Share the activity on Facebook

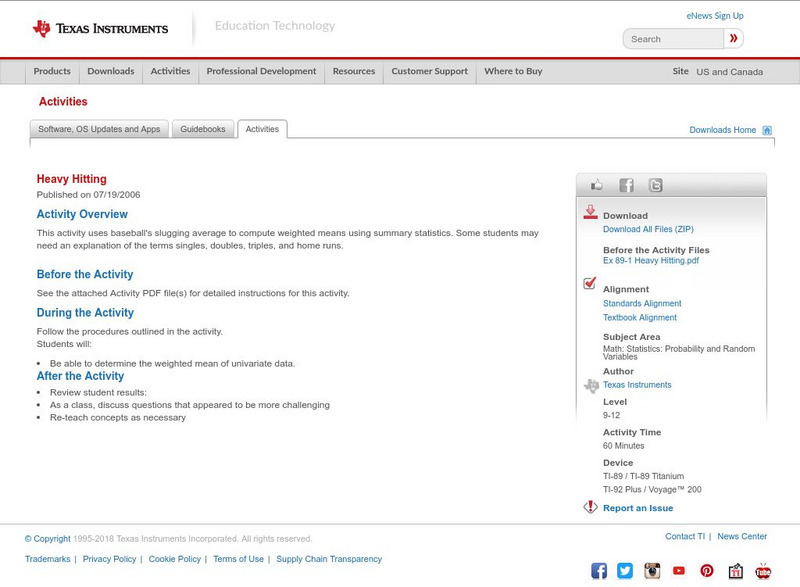(626, 184)
